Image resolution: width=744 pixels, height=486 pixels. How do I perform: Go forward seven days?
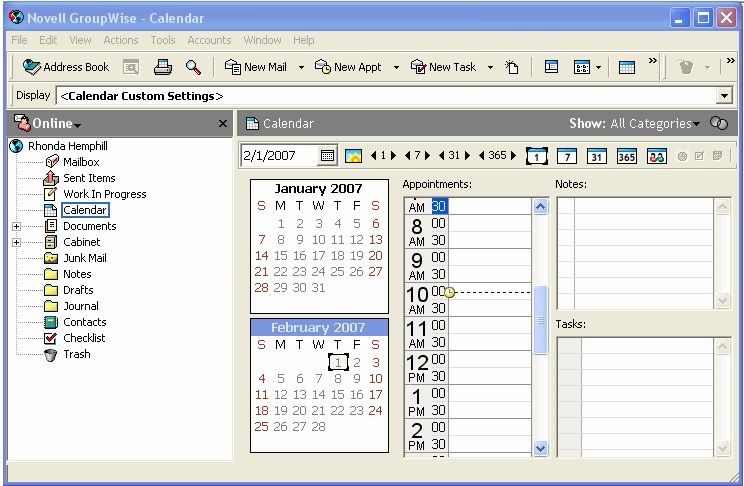427,155
